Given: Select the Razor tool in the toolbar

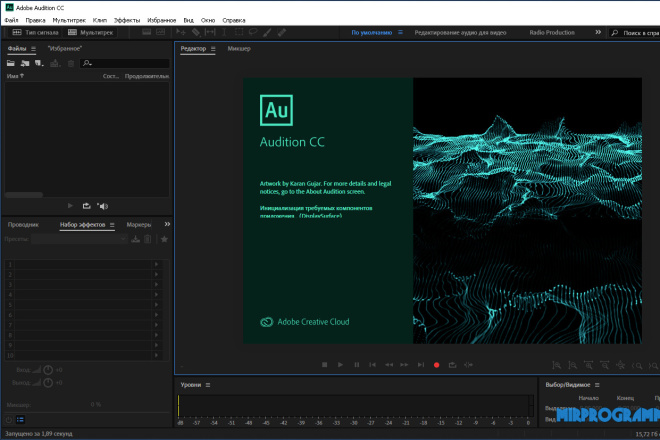Looking at the screenshot, I should point(196,32).
